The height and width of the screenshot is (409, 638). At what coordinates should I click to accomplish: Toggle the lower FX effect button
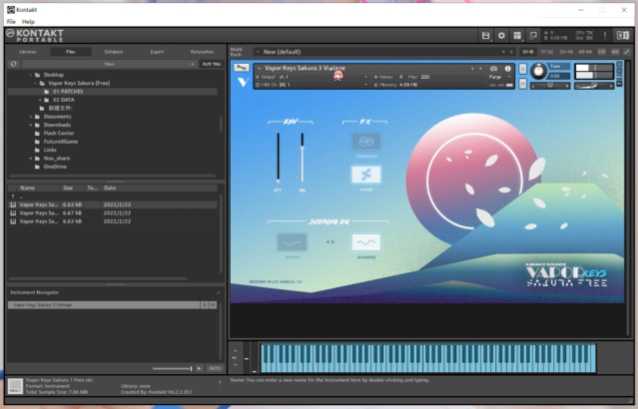365,174
